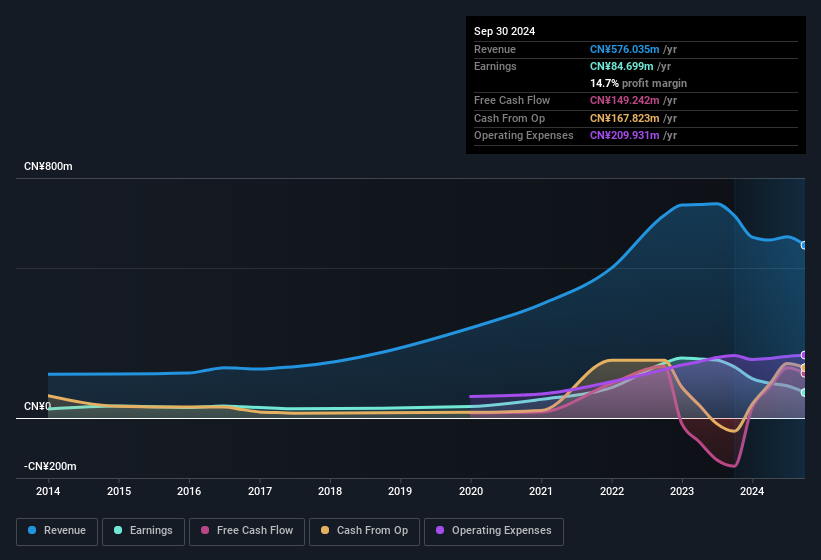Click the CN¥209.931m operating expenses value
The image size is (821, 560).
pyautogui.click(x=625, y=135)
